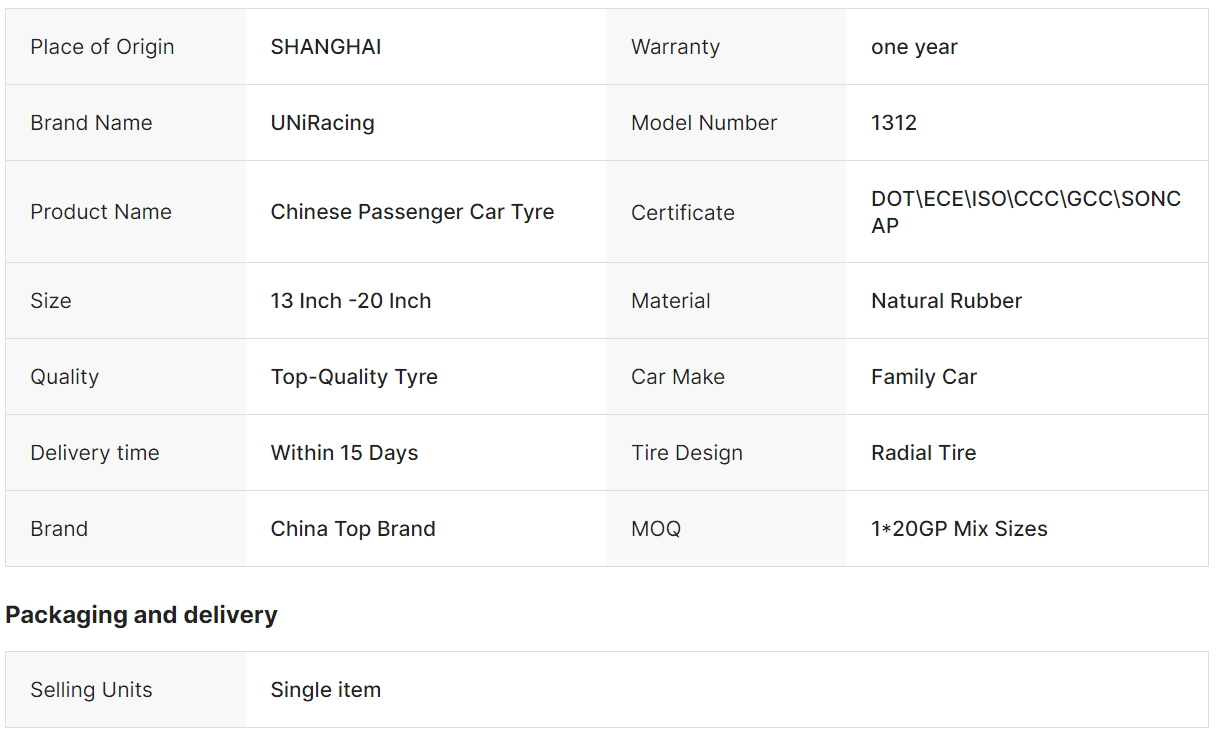The height and width of the screenshot is (738, 1228).
Task: Click 'Chinese Passenger Car Tyre' product name
Action: point(412,212)
